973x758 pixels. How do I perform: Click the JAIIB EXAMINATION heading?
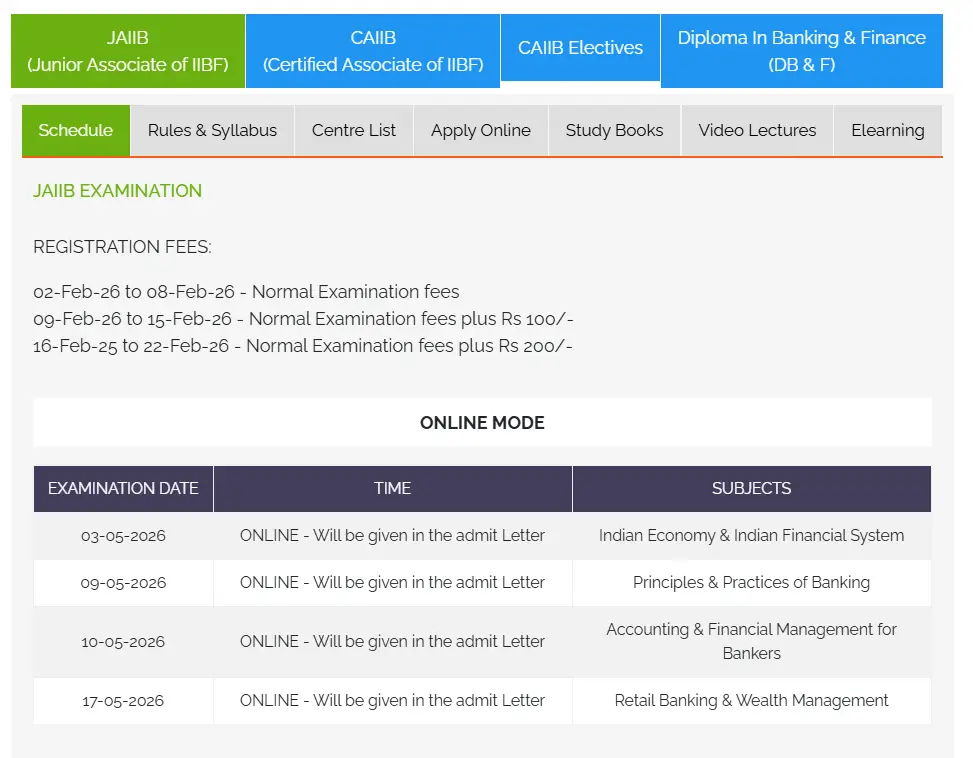tap(117, 191)
